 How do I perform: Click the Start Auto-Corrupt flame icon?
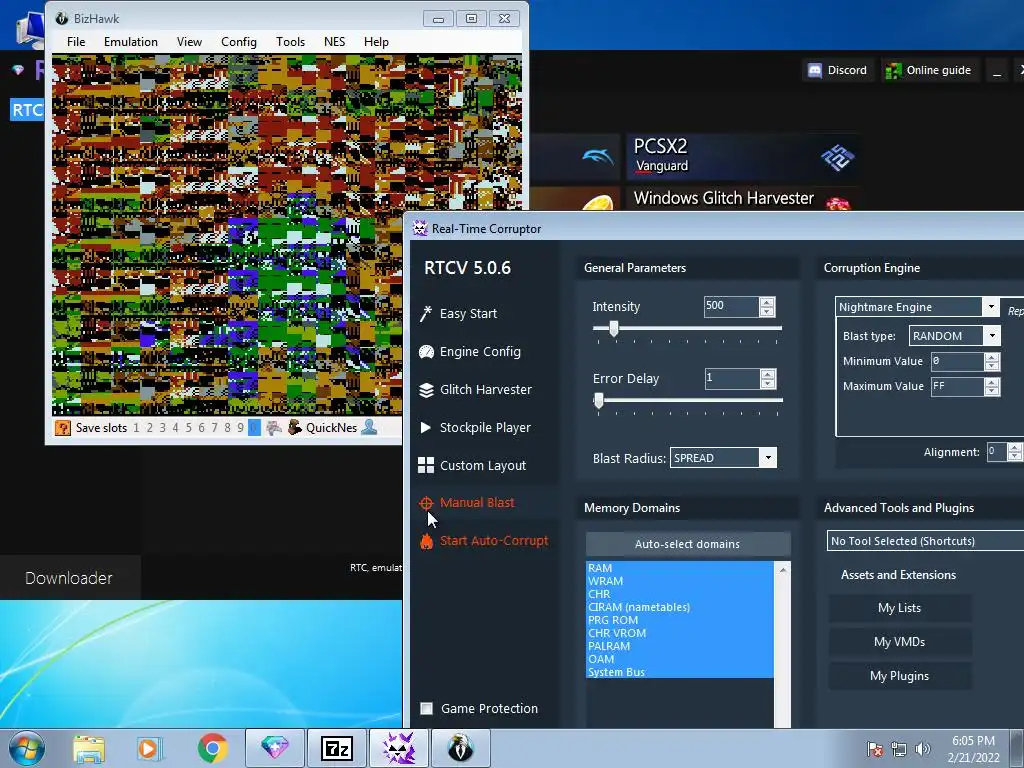tap(426, 541)
